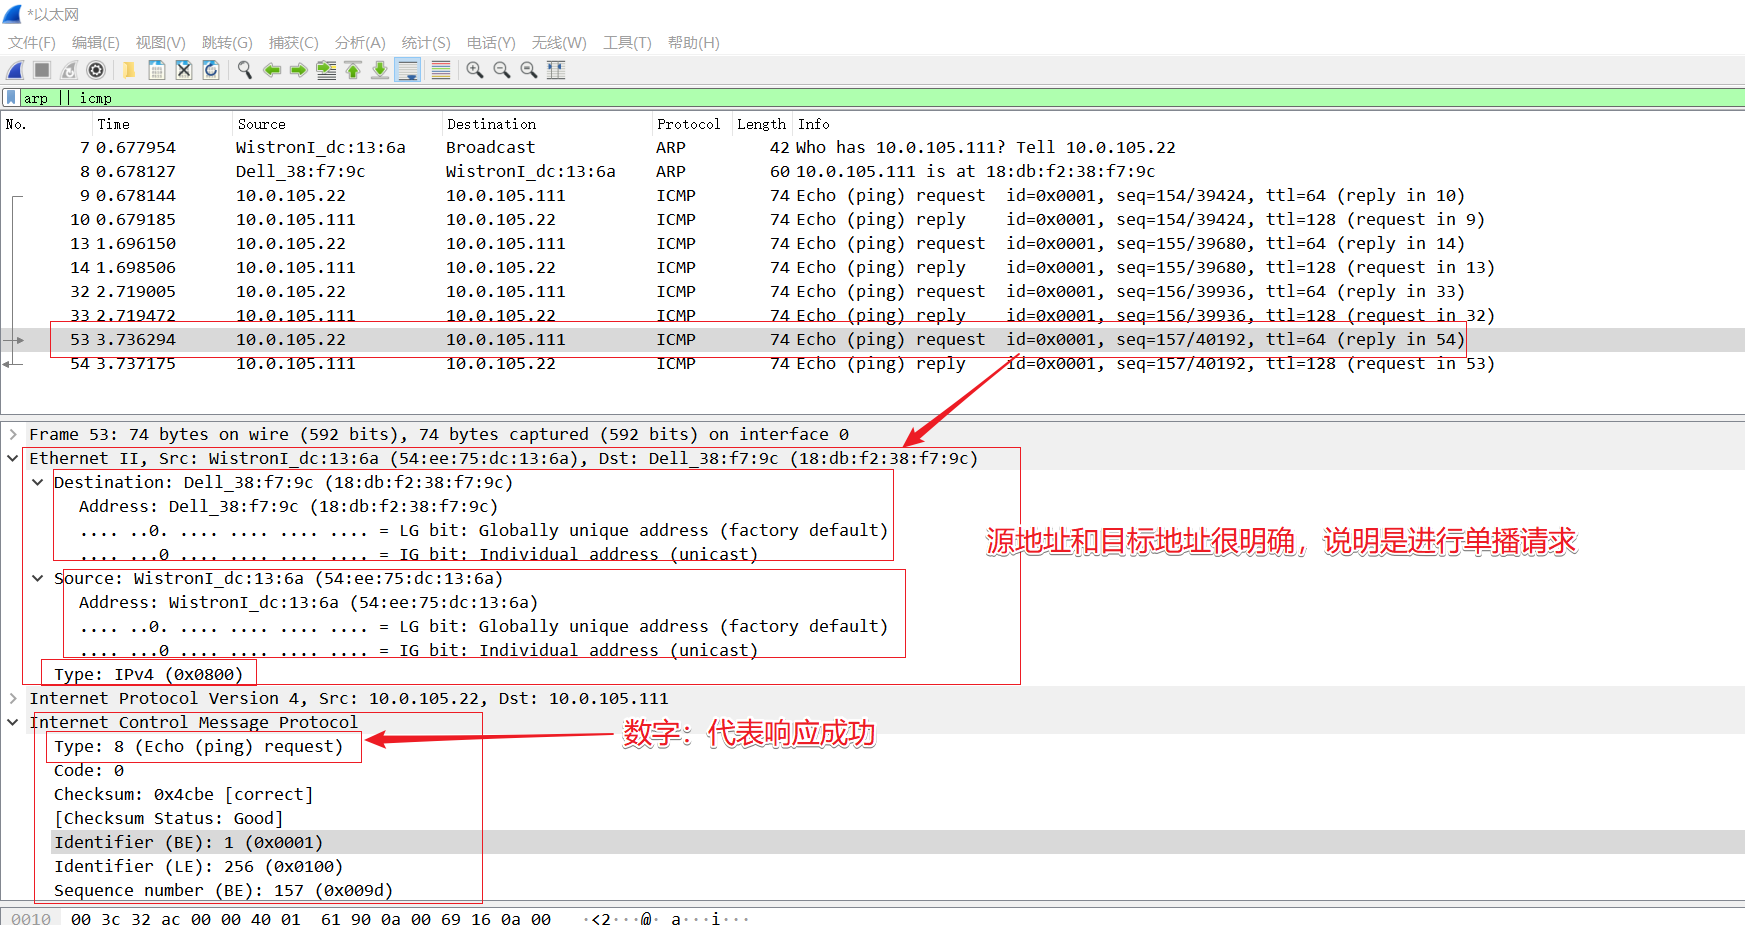The height and width of the screenshot is (925, 1745).
Task: Click the display filter field
Action: (x=880, y=98)
